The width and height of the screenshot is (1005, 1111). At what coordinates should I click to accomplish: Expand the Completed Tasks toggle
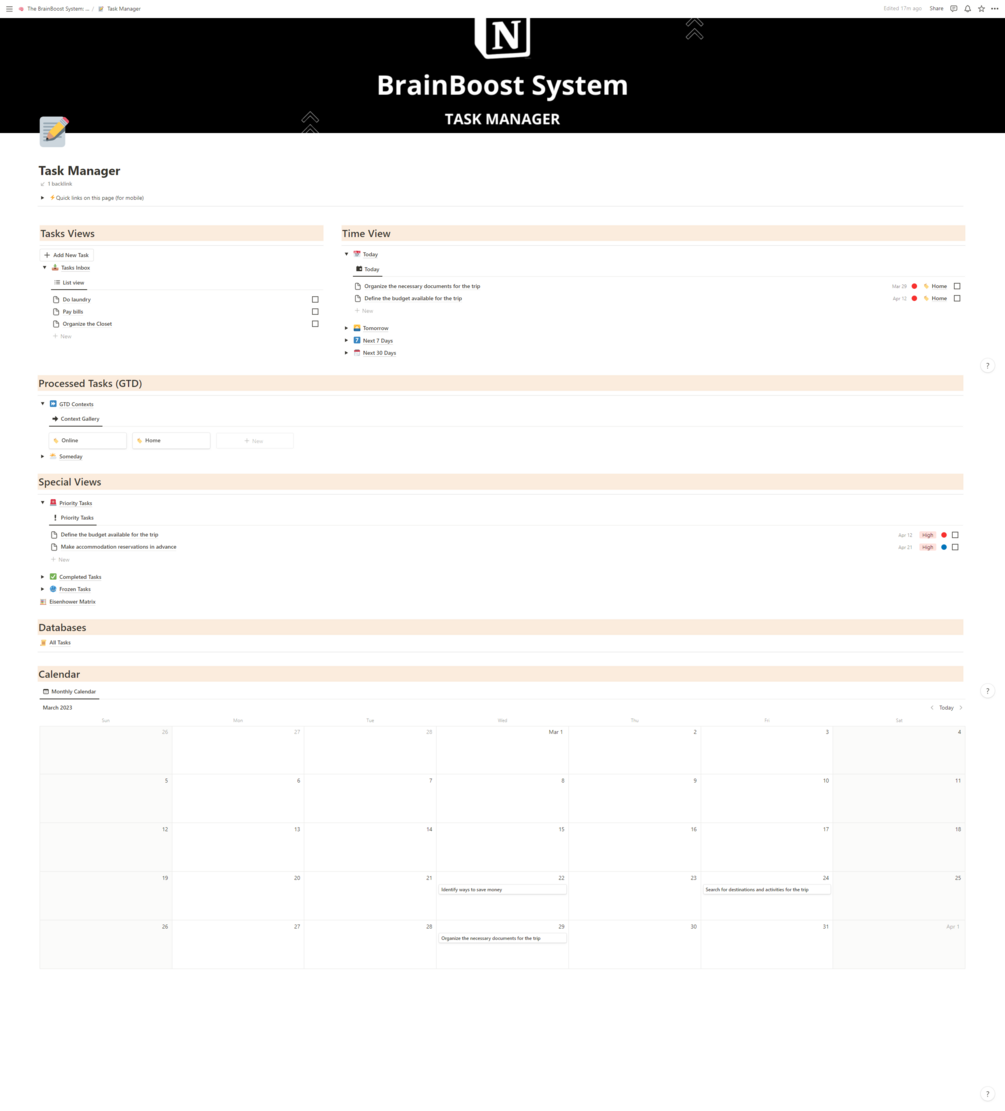(43, 577)
